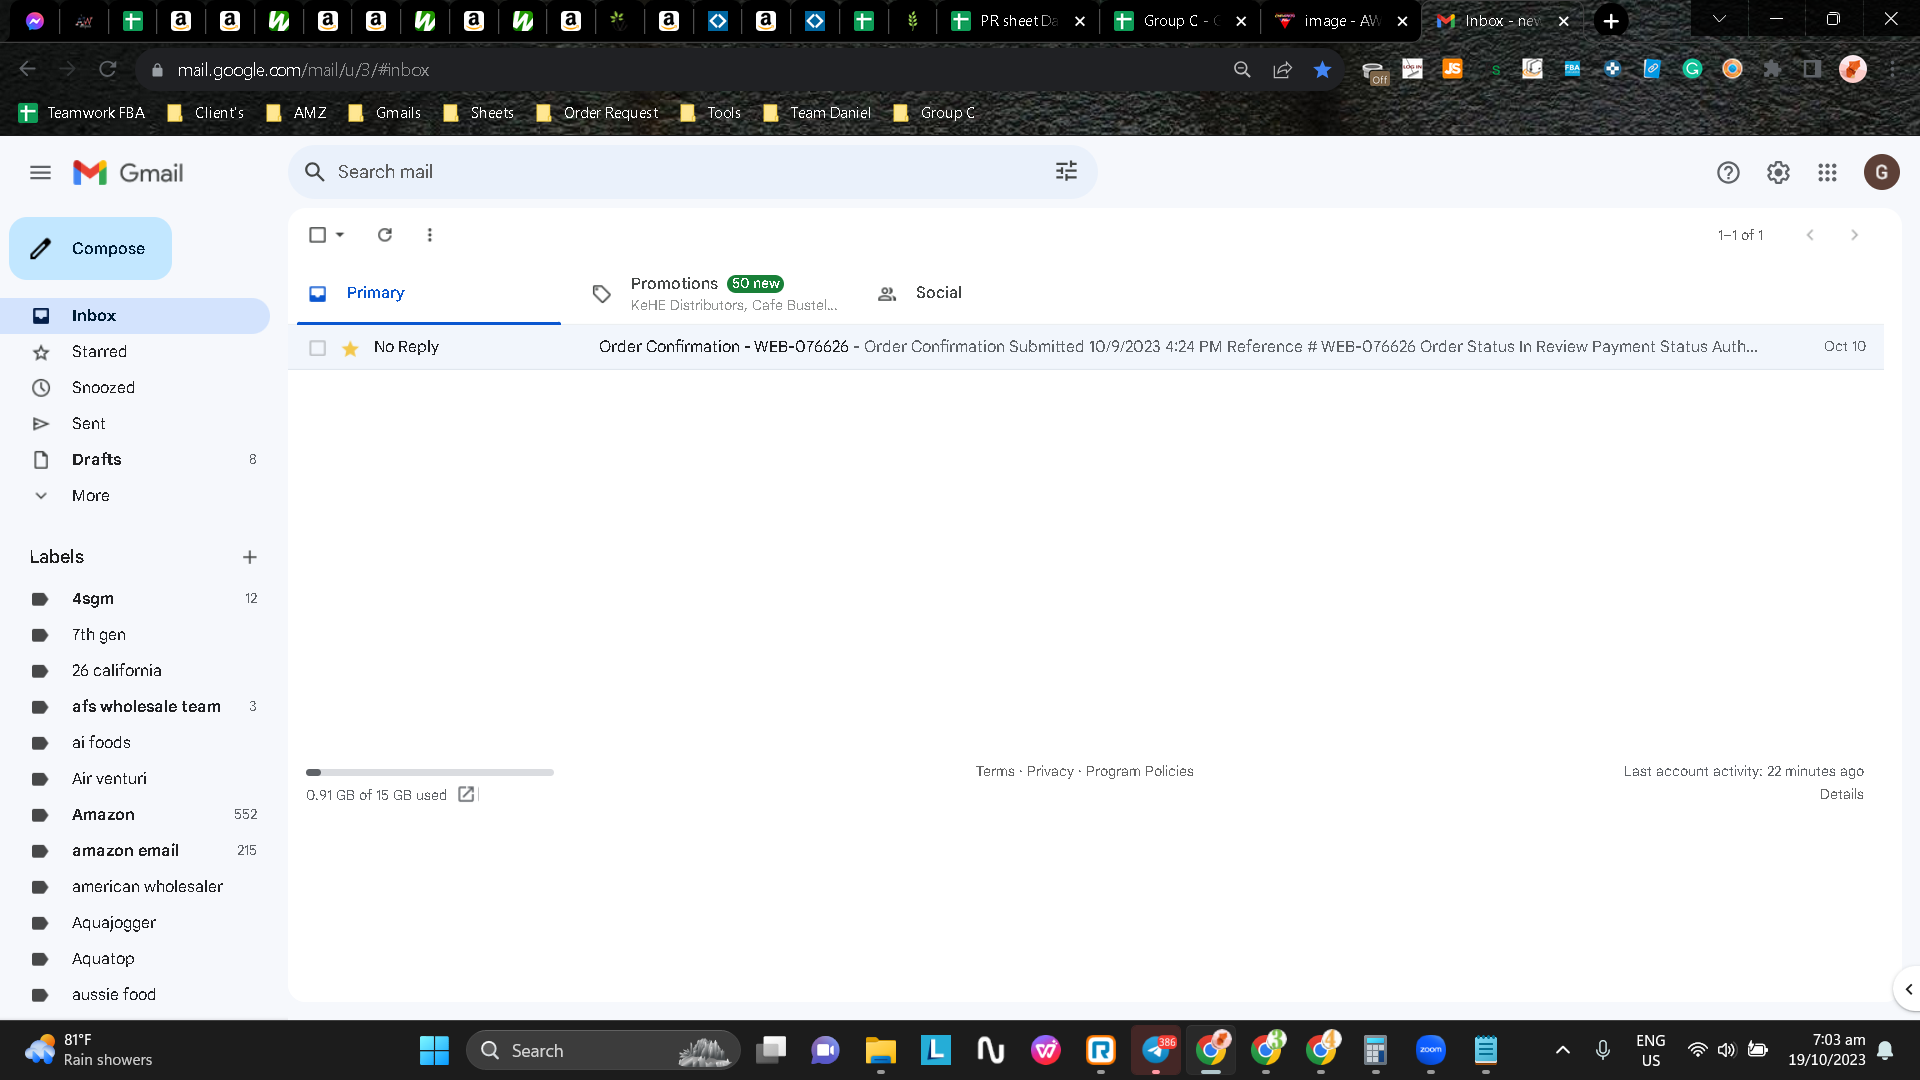This screenshot has width=1920, height=1080.
Task: Open the afs wholesale team label
Action: pyautogui.click(x=146, y=707)
